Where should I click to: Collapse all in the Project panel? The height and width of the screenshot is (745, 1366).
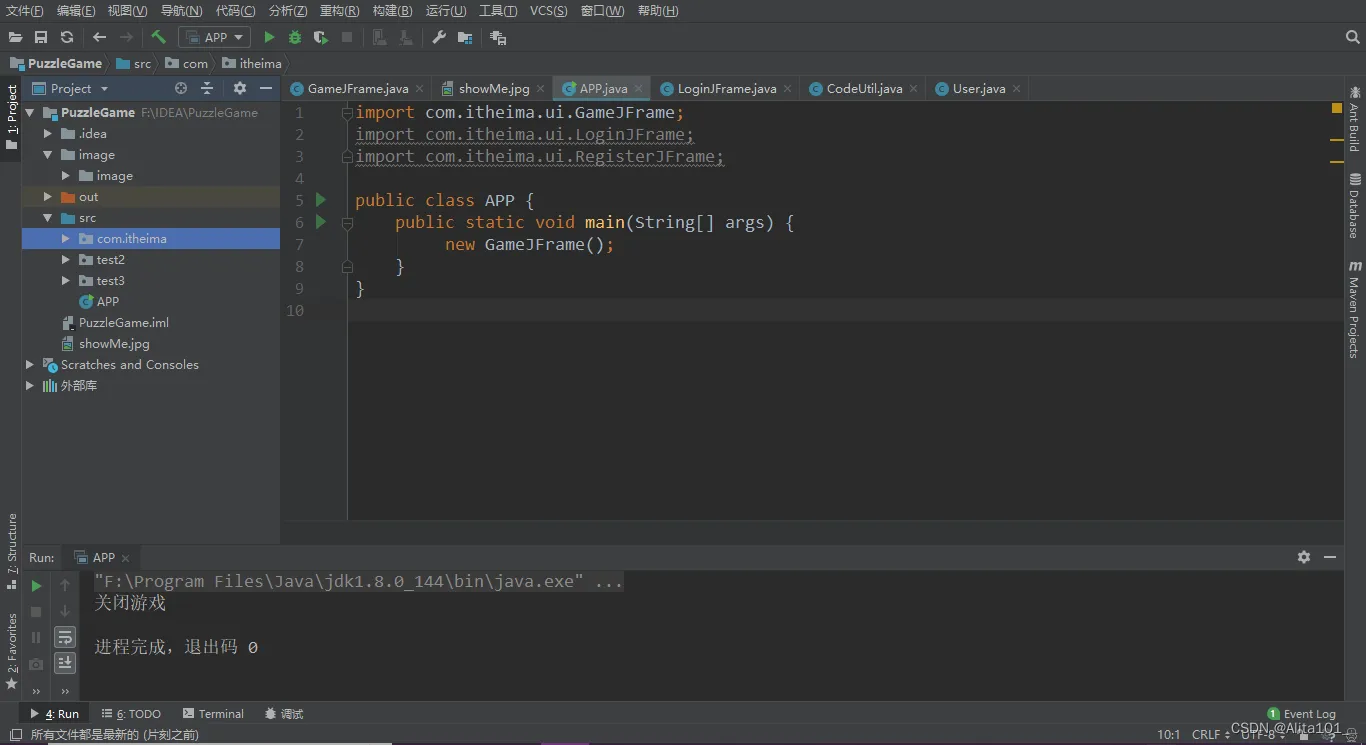[x=207, y=88]
